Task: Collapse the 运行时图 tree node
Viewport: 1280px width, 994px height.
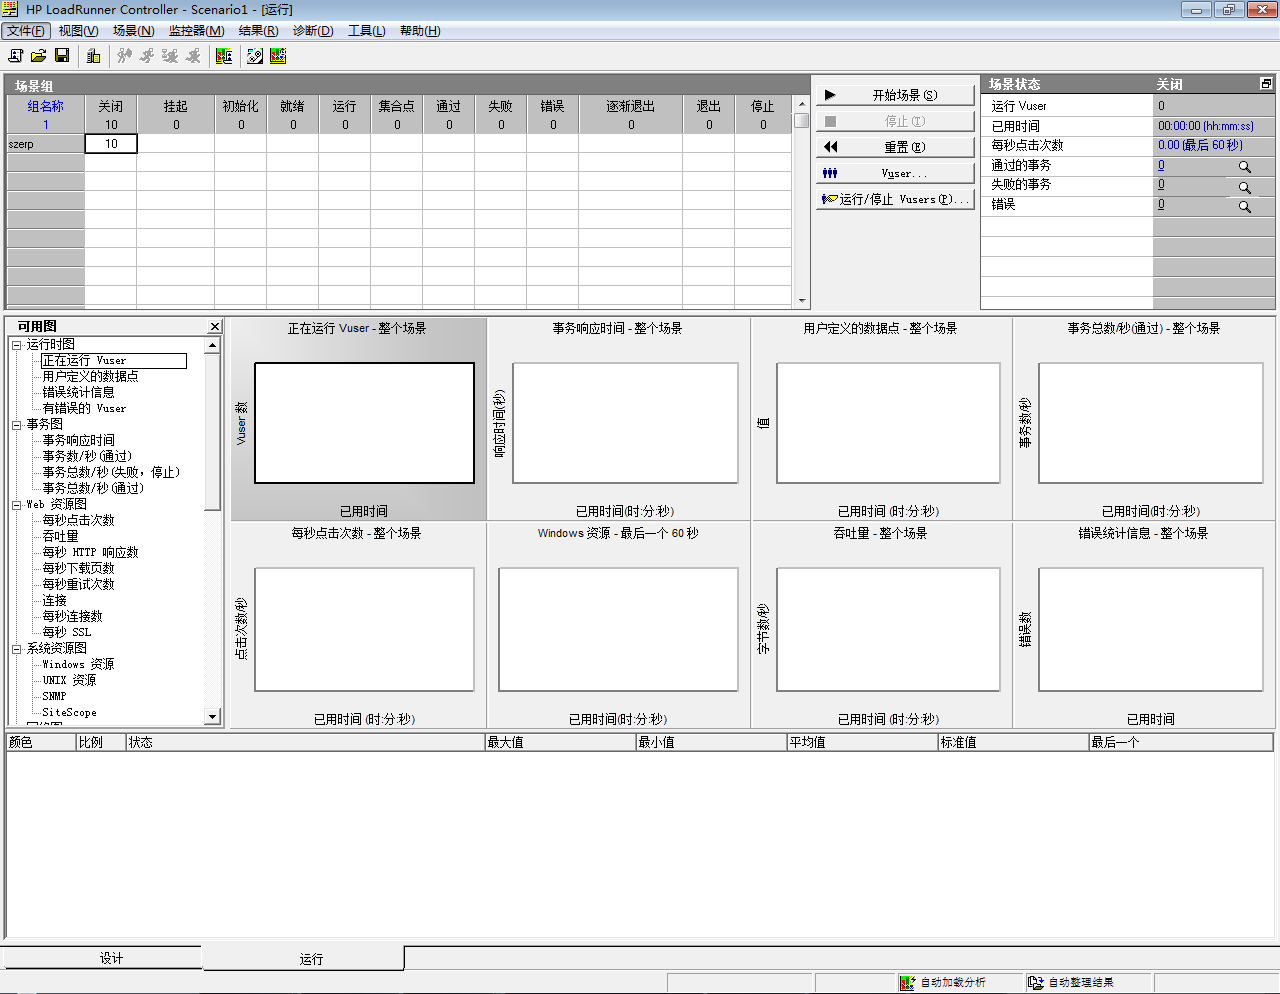Action: click(16, 345)
